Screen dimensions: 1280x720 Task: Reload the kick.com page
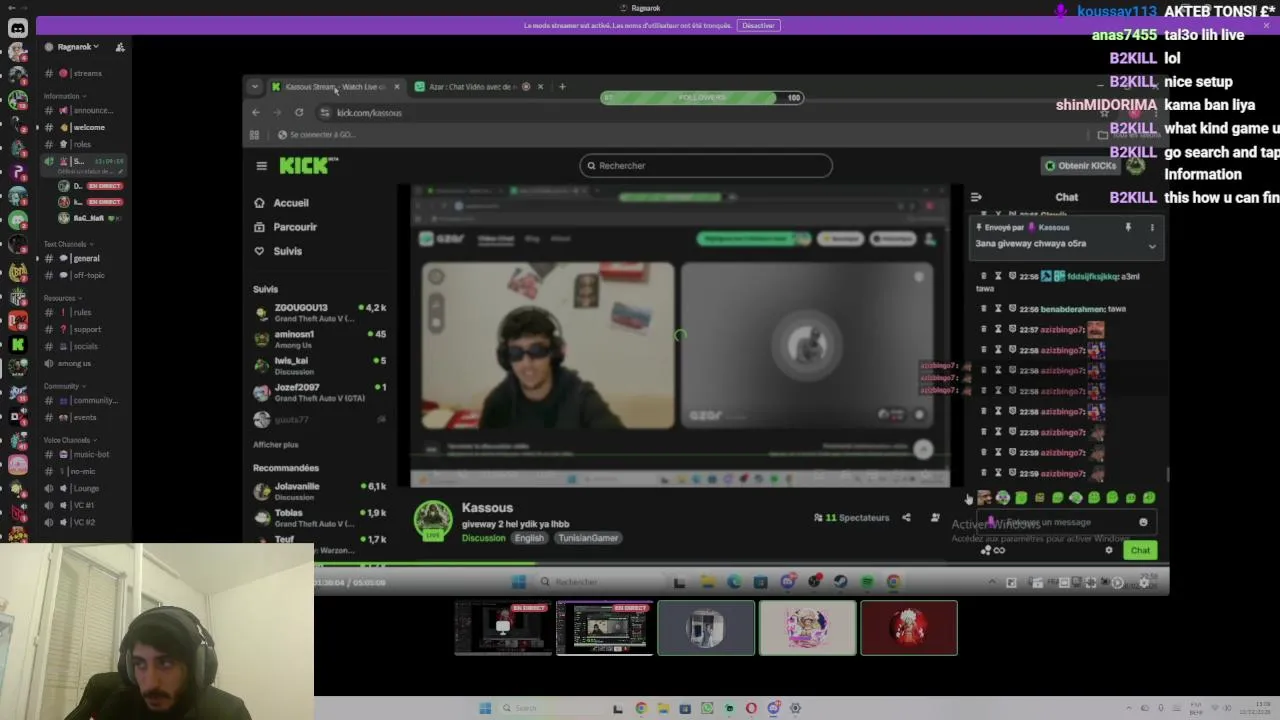(x=298, y=112)
